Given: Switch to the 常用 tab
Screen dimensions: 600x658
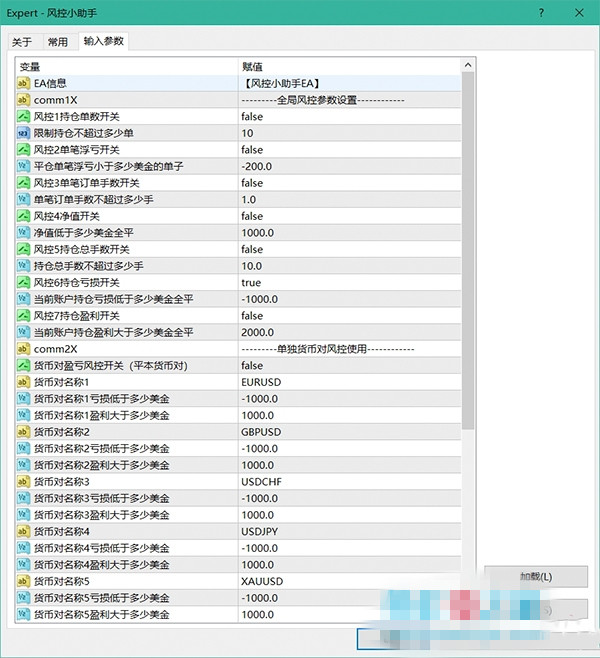Looking at the screenshot, I should [58, 42].
